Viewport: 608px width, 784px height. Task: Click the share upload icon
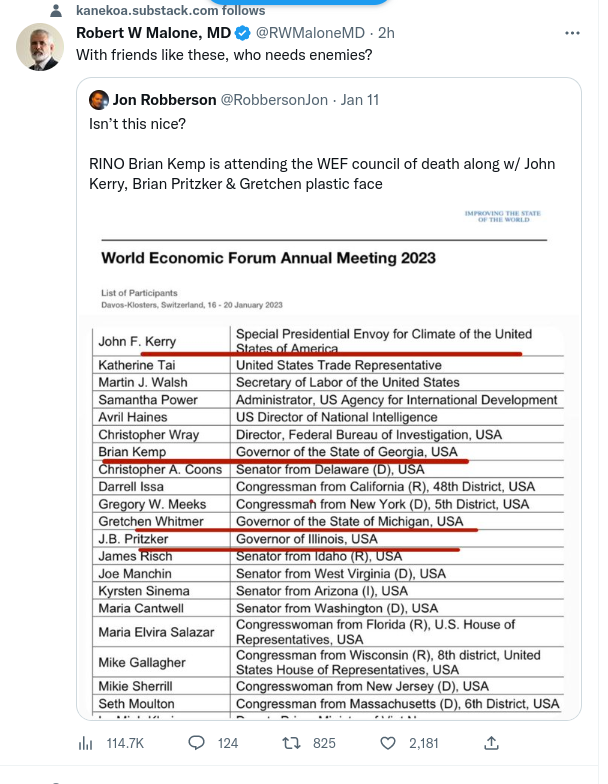491,743
